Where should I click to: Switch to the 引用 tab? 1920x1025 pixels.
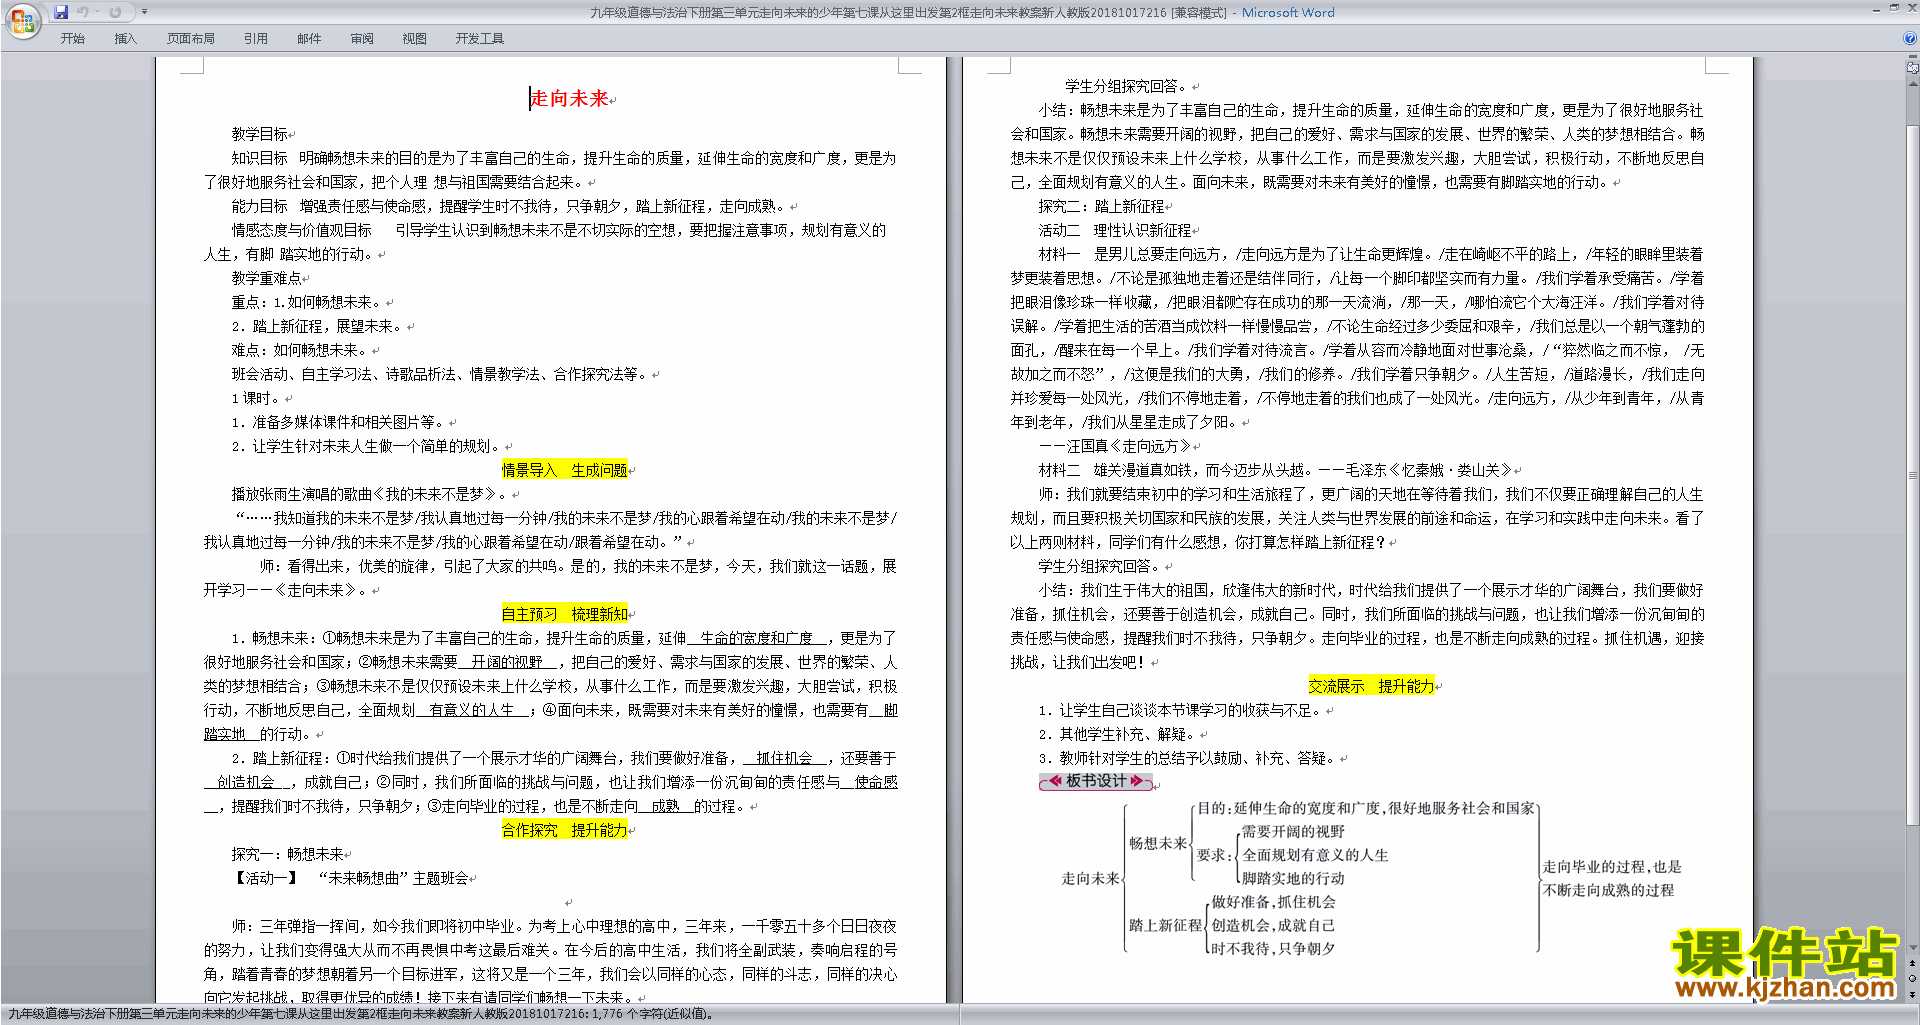[255, 38]
